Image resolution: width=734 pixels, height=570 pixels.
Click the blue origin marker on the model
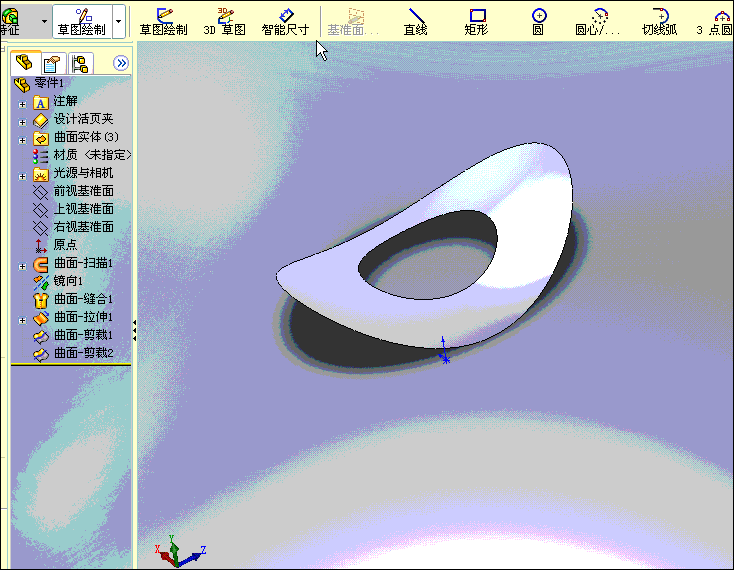pos(444,350)
